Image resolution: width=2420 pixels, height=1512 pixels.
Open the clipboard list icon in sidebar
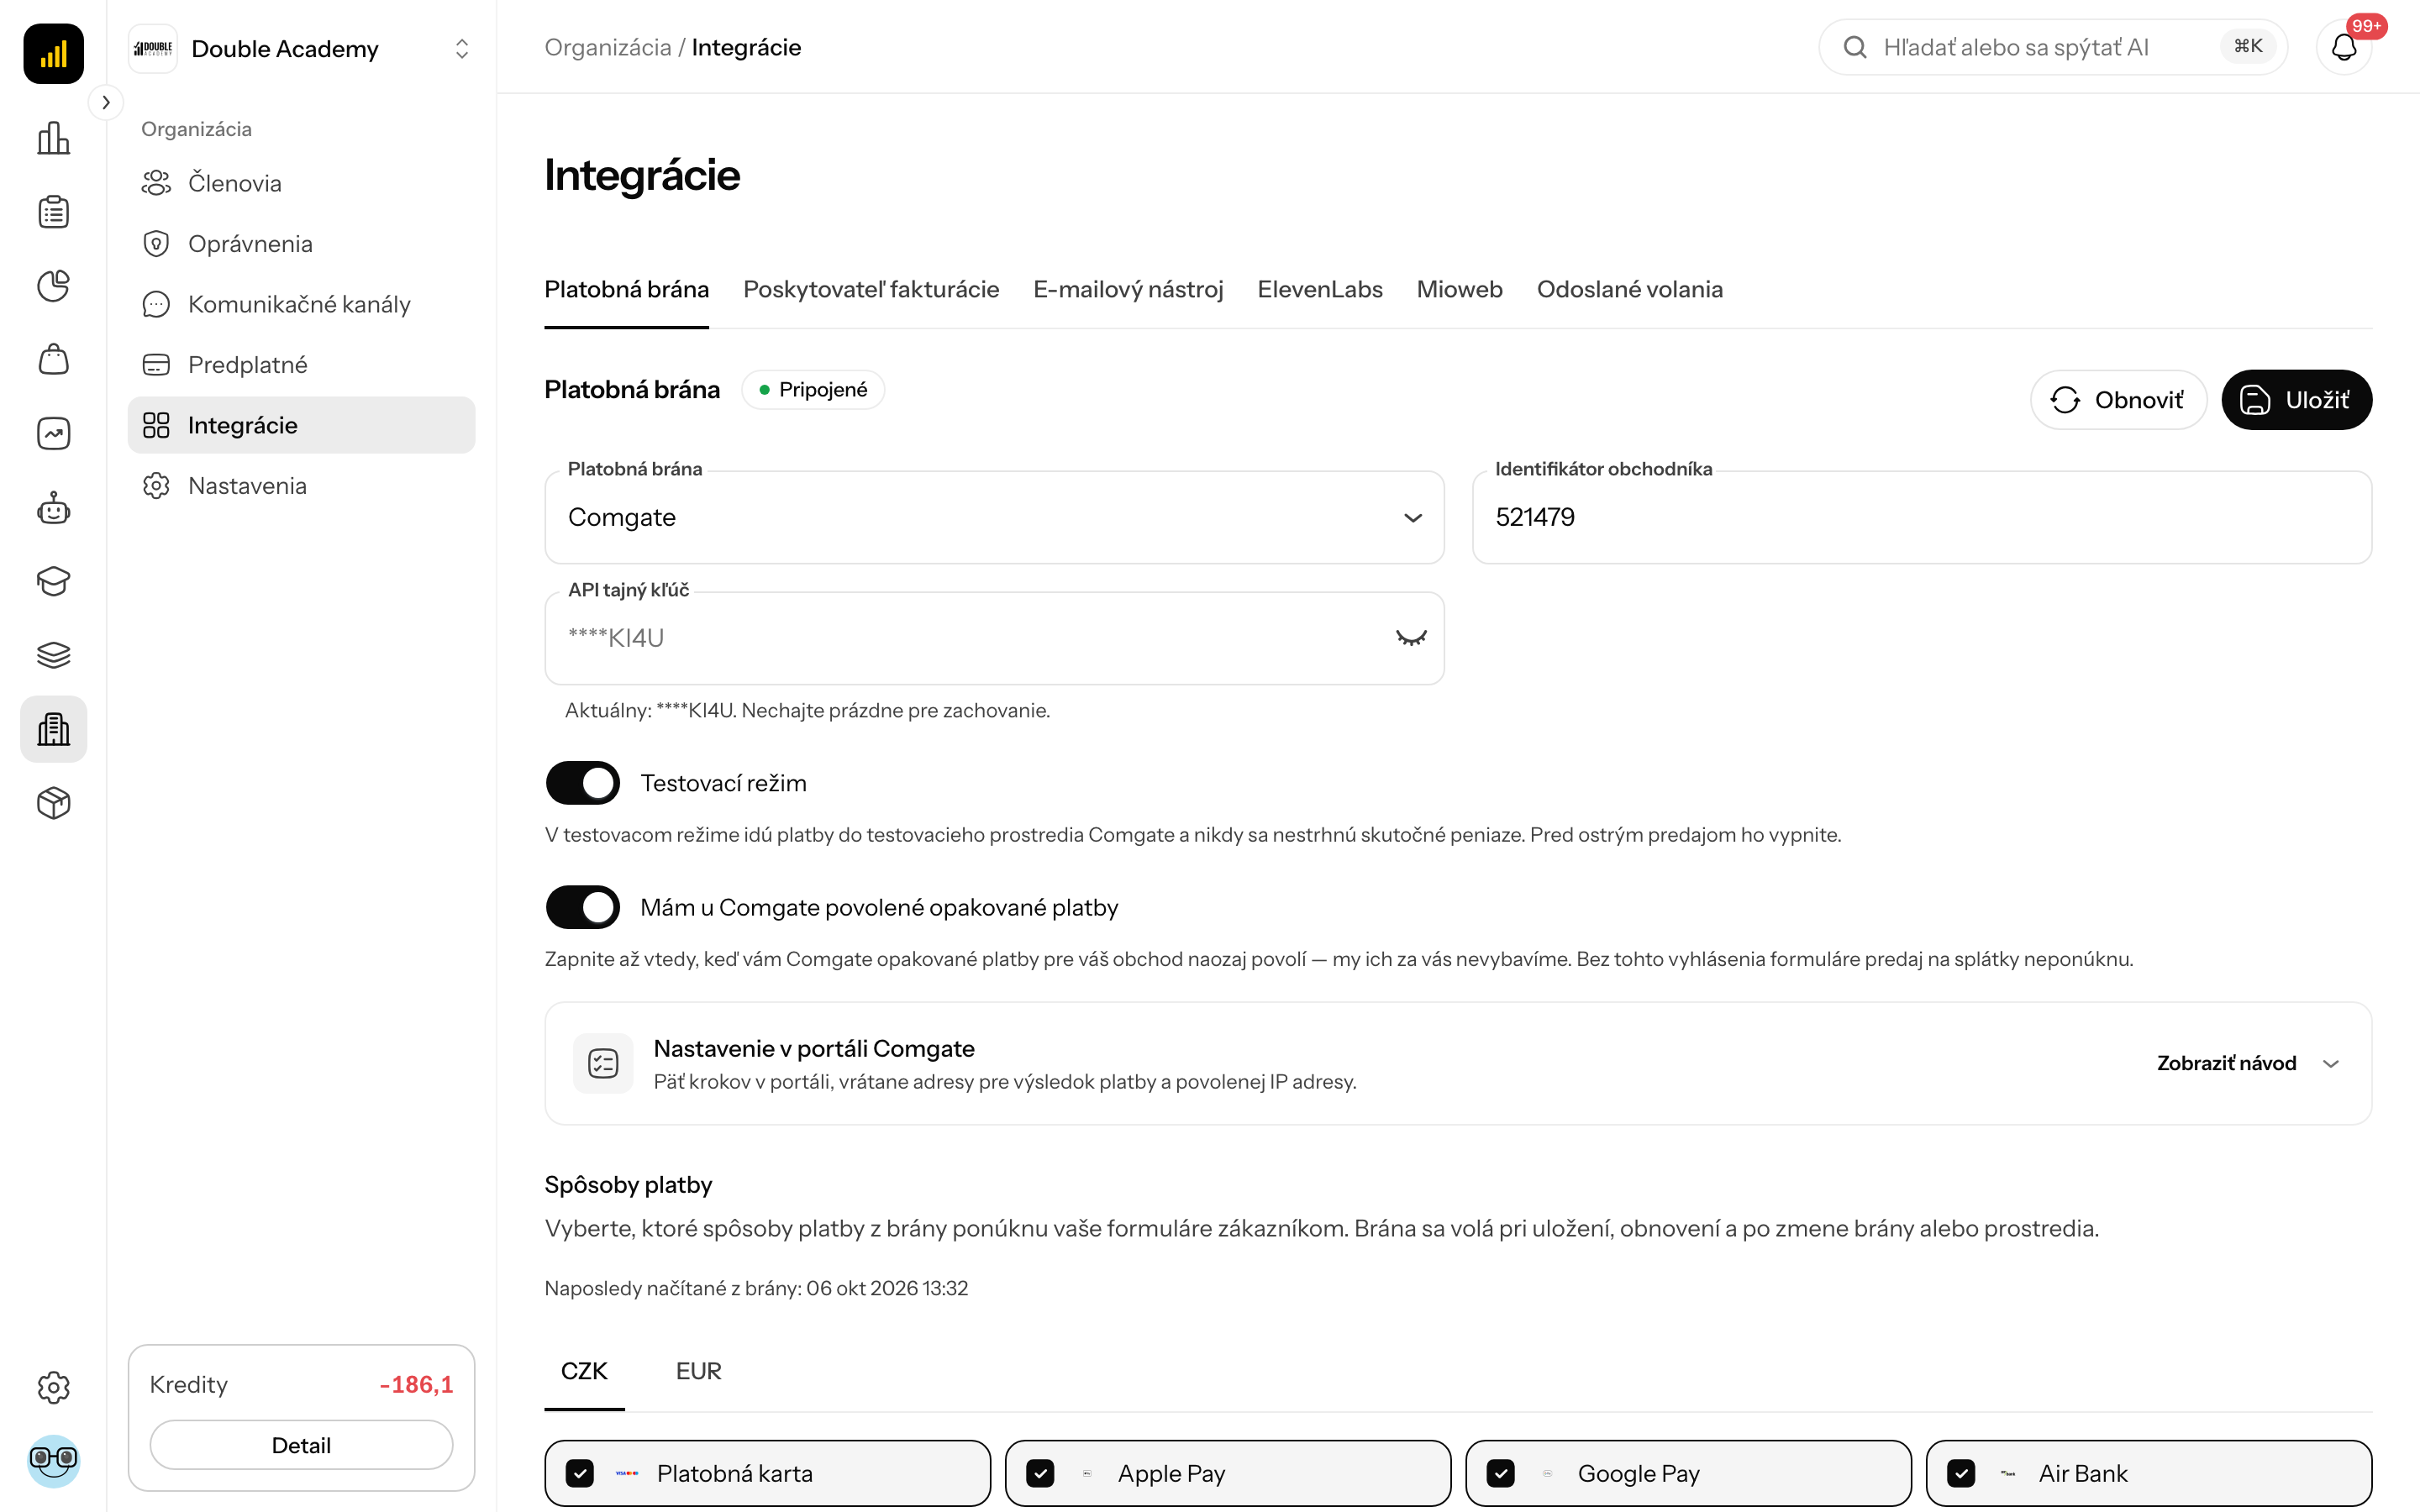point(53,212)
